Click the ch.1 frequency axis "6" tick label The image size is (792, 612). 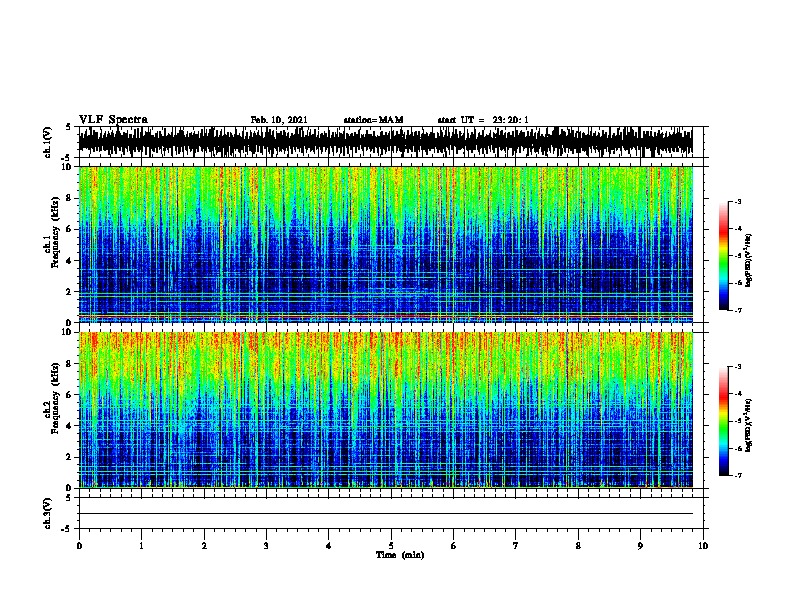click(x=69, y=230)
